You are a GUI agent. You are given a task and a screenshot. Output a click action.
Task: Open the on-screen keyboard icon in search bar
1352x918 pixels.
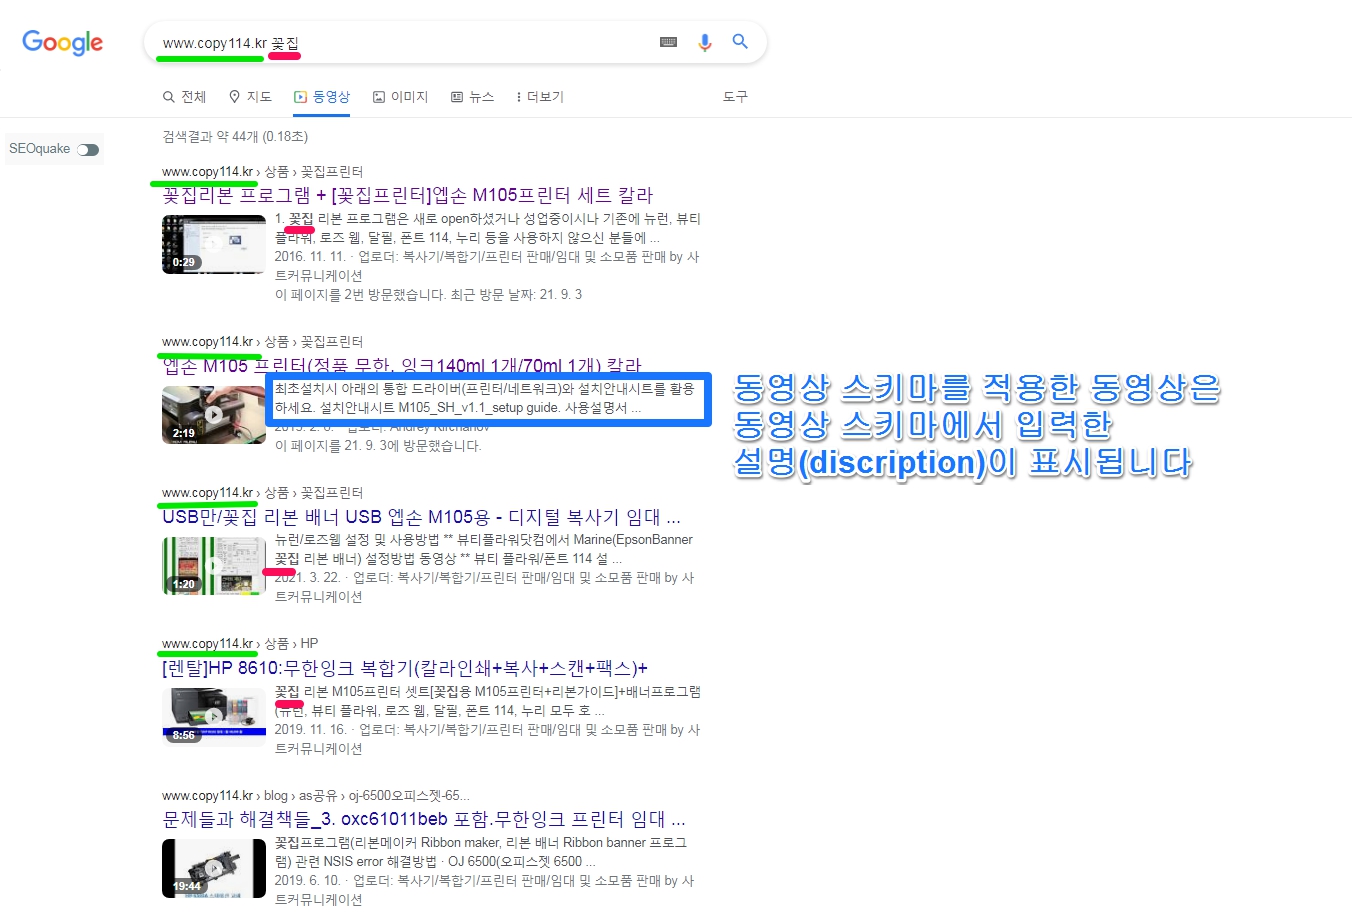click(669, 42)
